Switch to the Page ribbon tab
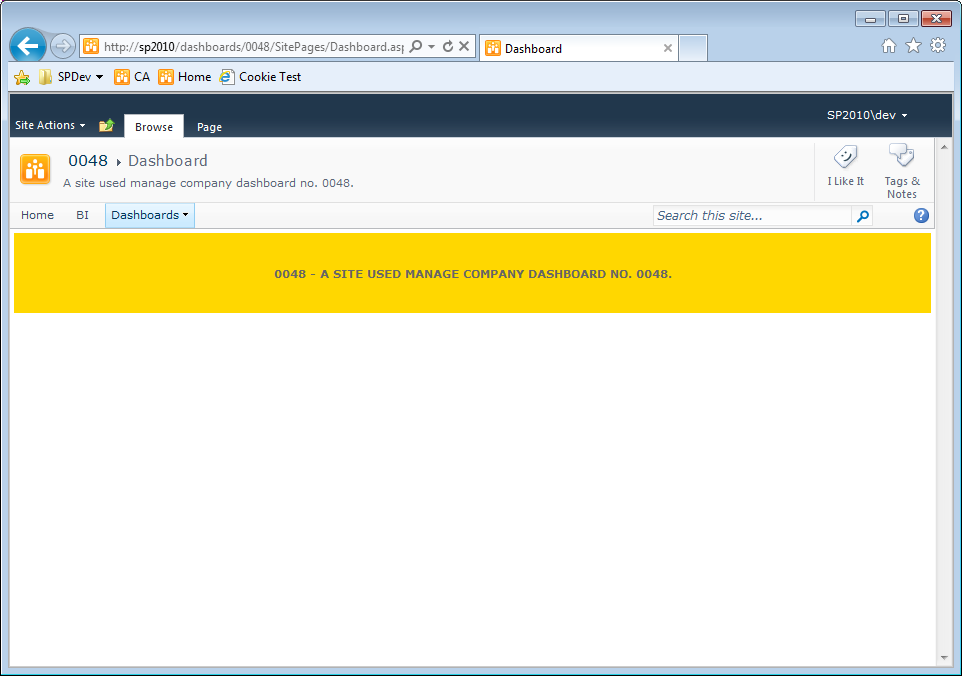Screen dimensions: 963x676 click(x=208, y=127)
